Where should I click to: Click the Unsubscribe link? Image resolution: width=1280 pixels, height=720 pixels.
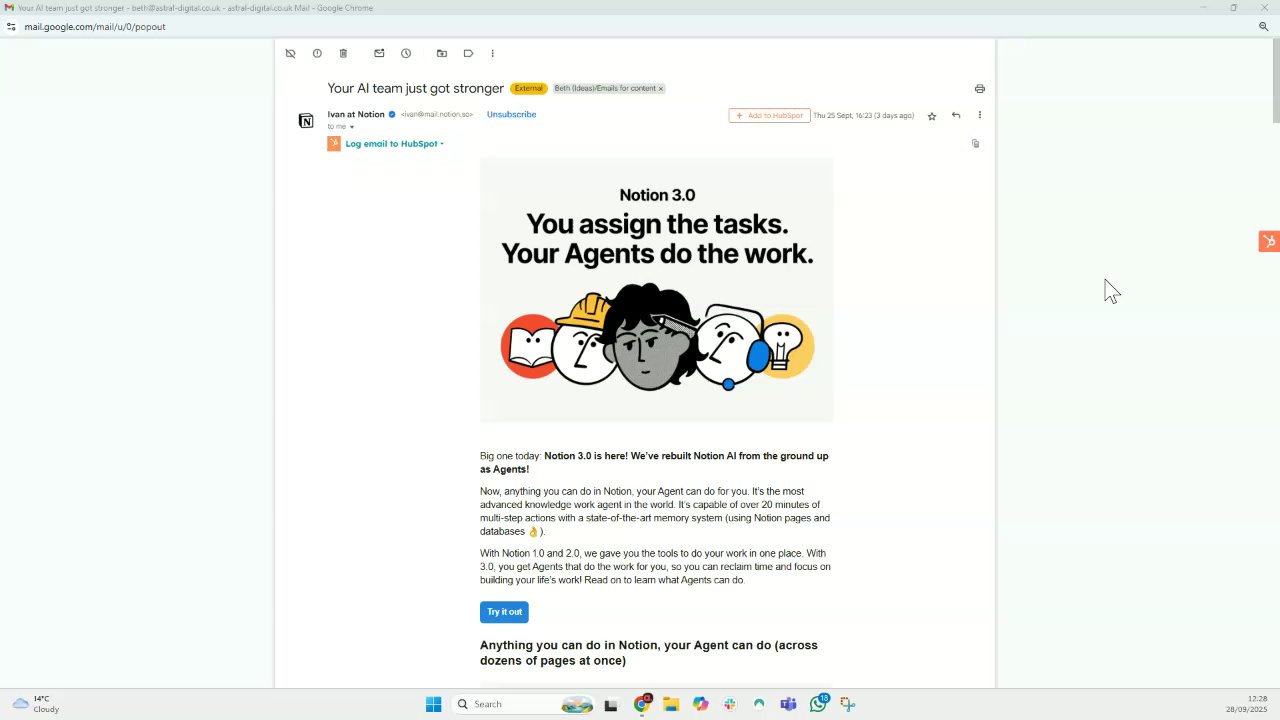(x=511, y=114)
